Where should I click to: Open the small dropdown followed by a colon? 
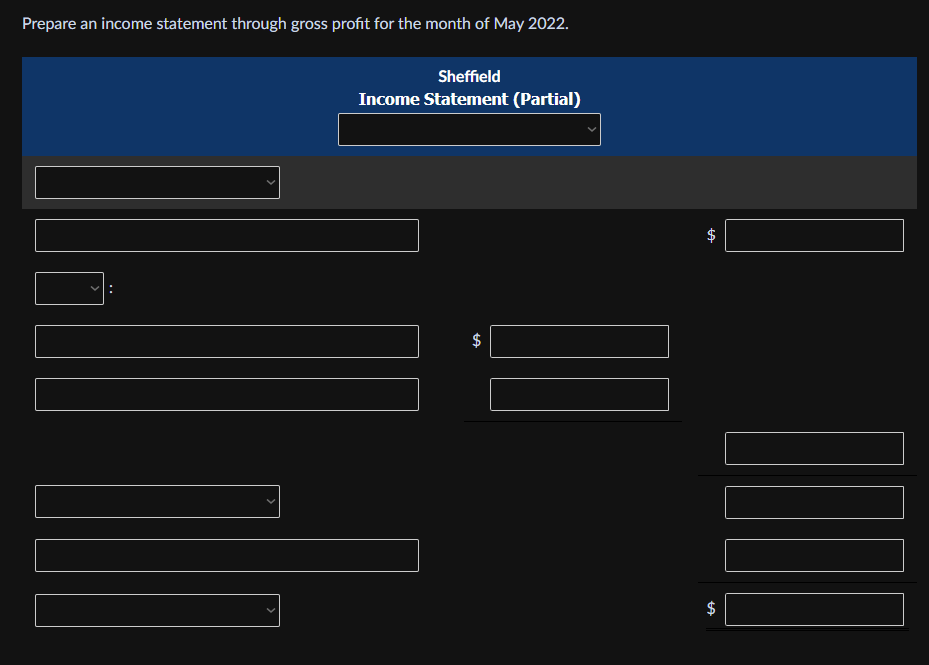(x=69, y=289)
